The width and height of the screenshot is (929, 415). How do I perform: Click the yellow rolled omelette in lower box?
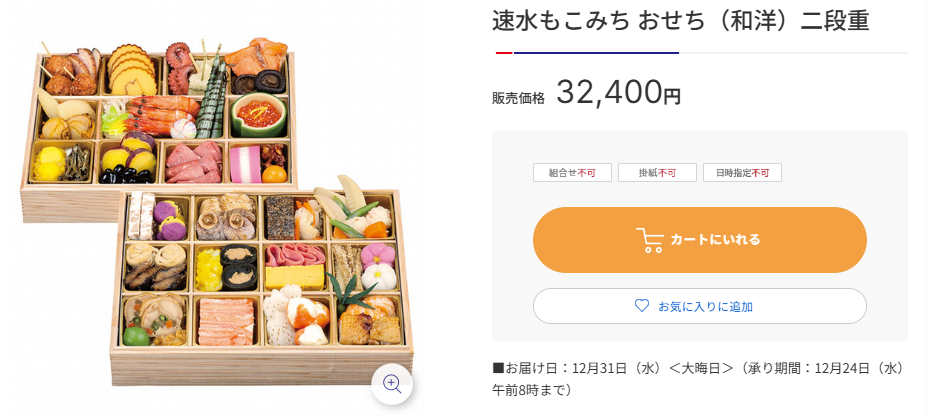pyautogui.click(x=293, y=273)
